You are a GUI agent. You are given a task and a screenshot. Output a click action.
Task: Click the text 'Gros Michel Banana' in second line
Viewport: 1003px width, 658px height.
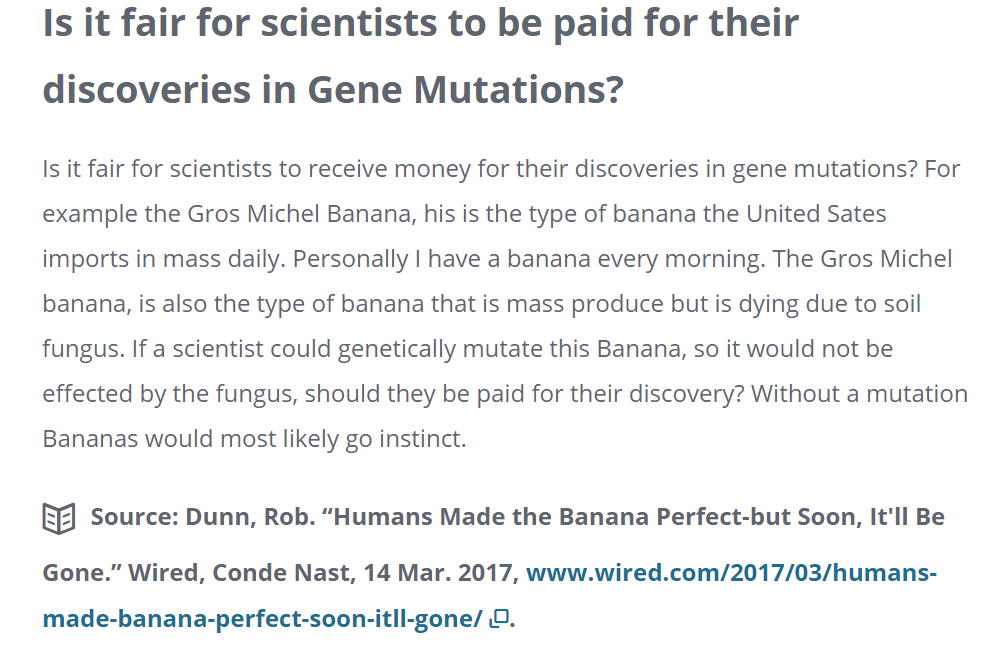299,214
